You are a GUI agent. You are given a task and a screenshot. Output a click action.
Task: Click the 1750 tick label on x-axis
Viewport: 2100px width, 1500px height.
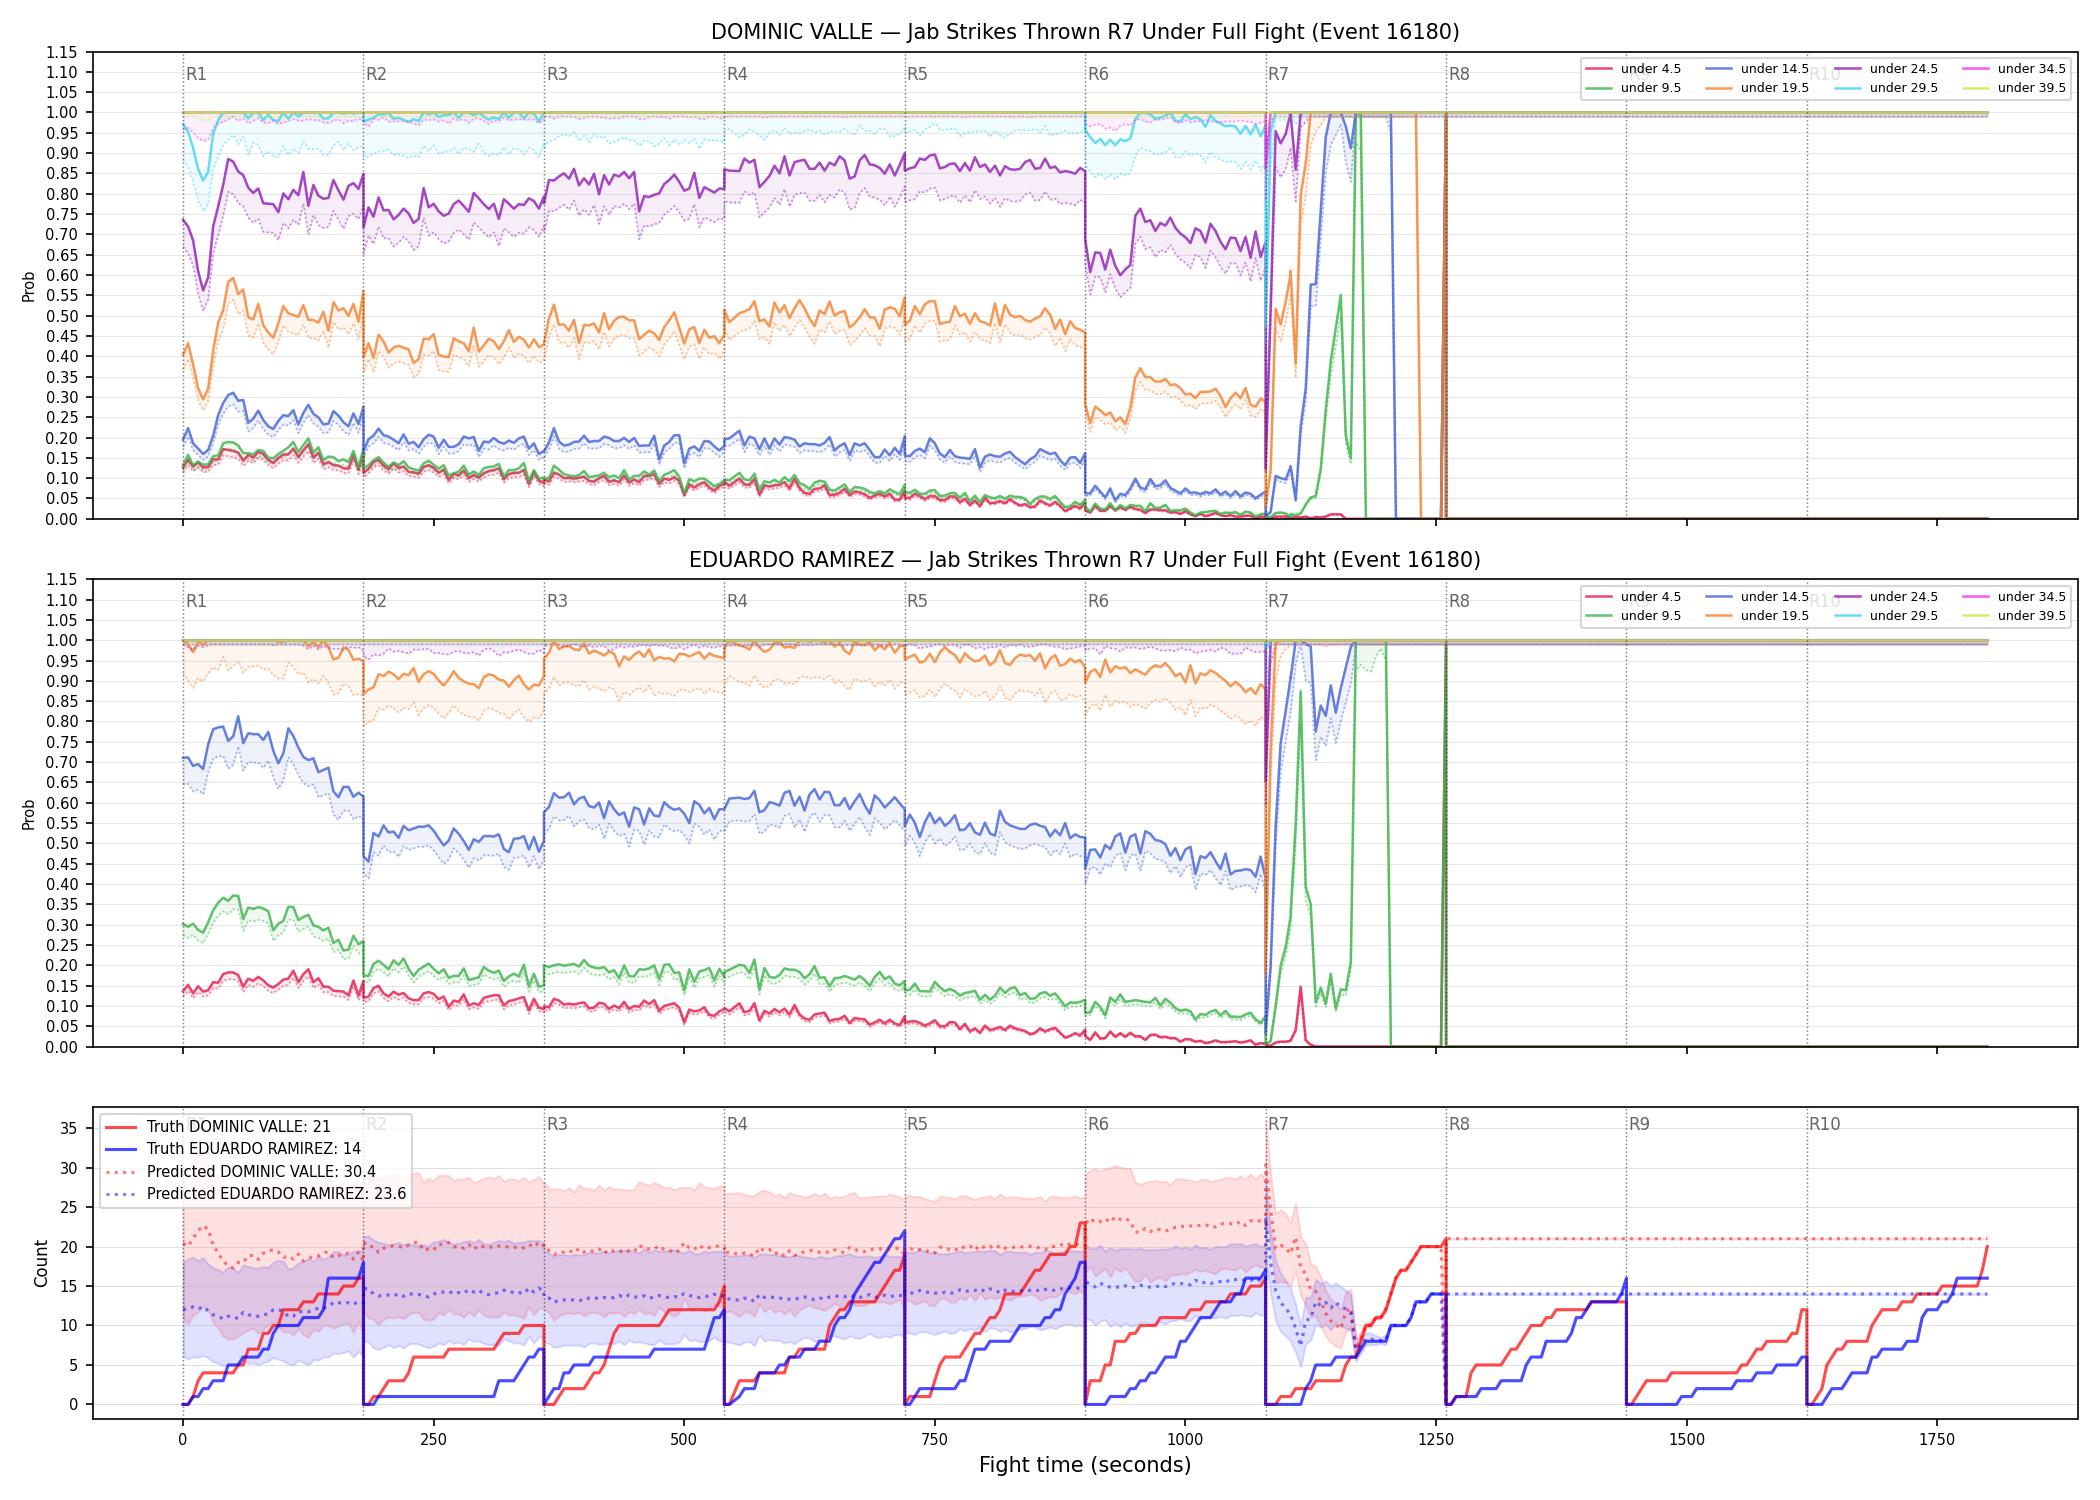coord(1937,1440)
